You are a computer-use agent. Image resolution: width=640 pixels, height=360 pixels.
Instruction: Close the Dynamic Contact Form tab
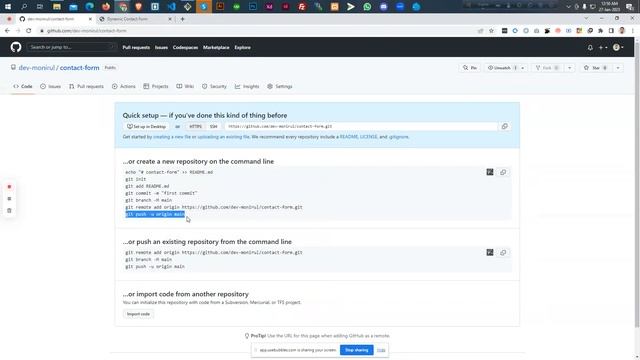[x=170, y=19]
